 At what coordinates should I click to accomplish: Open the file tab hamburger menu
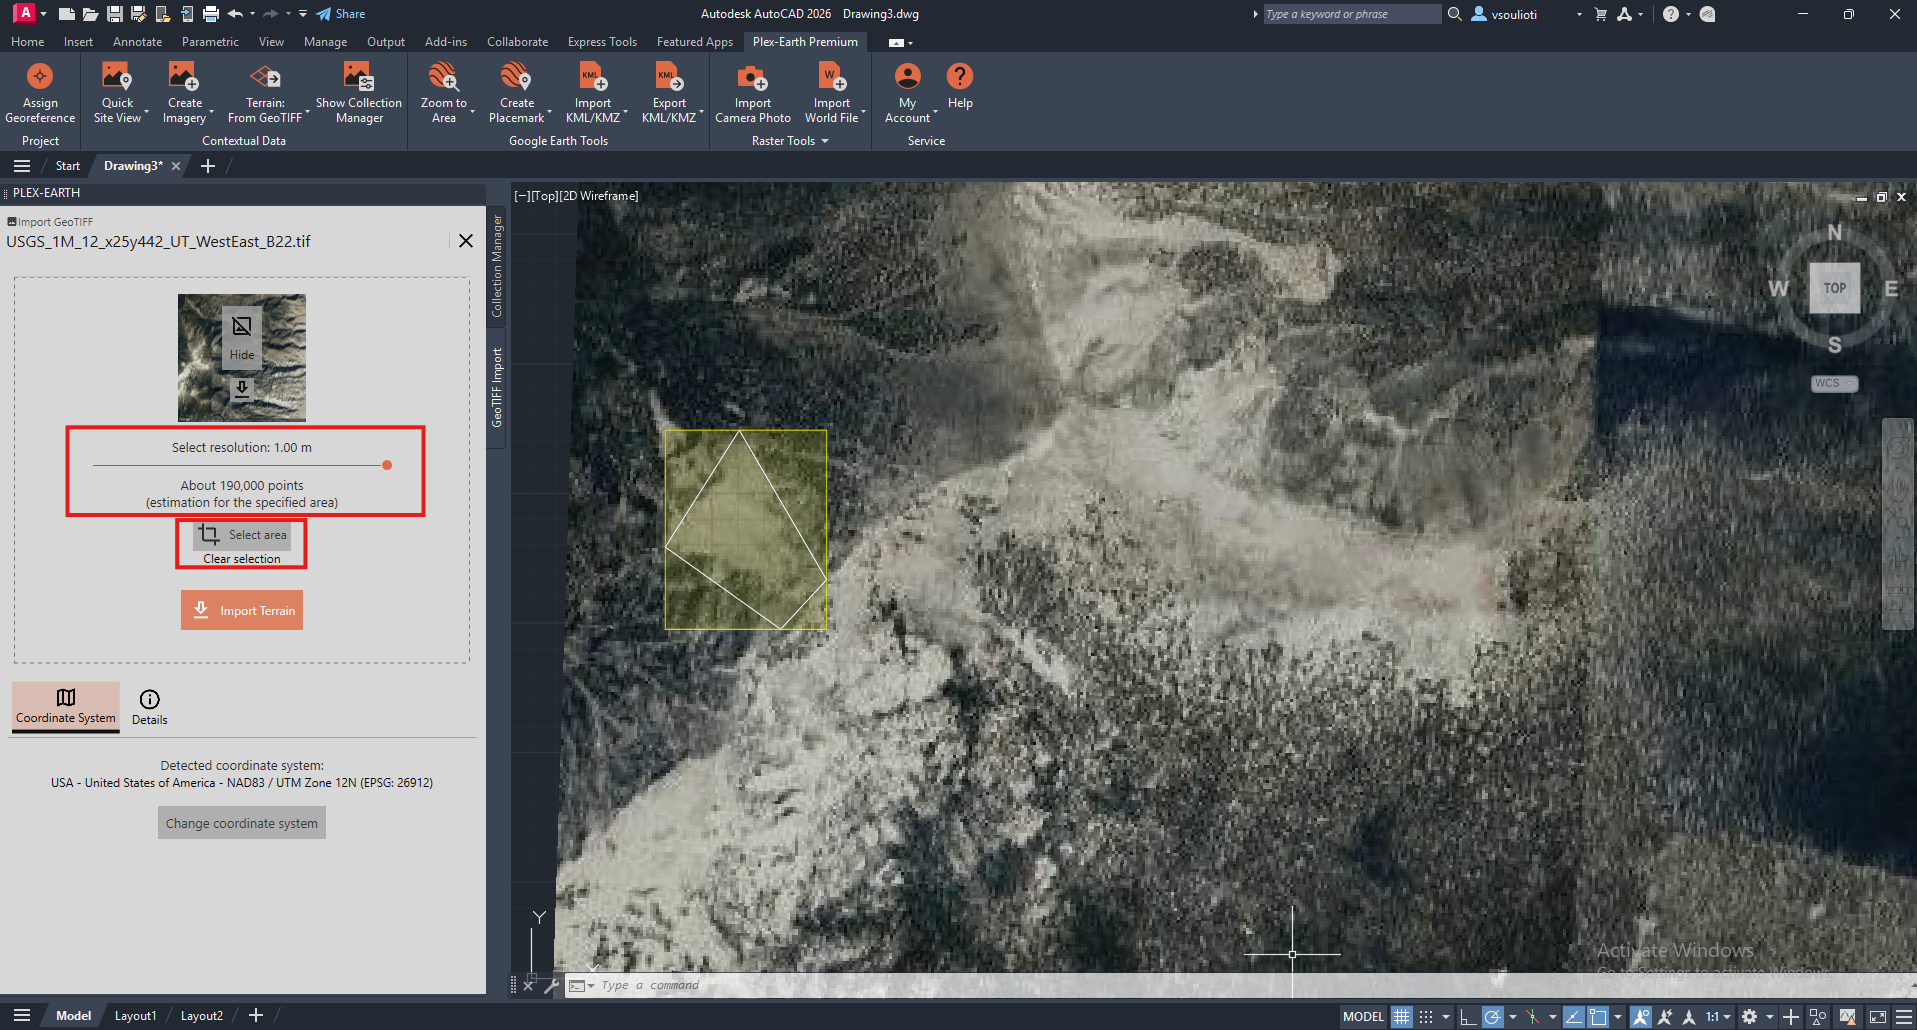point(22,166)
